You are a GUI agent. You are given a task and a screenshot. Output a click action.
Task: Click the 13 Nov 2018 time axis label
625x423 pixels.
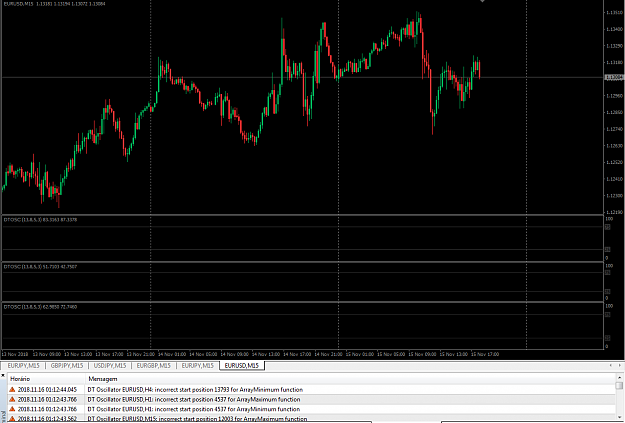pyautogui.click(x=15, y=354)
